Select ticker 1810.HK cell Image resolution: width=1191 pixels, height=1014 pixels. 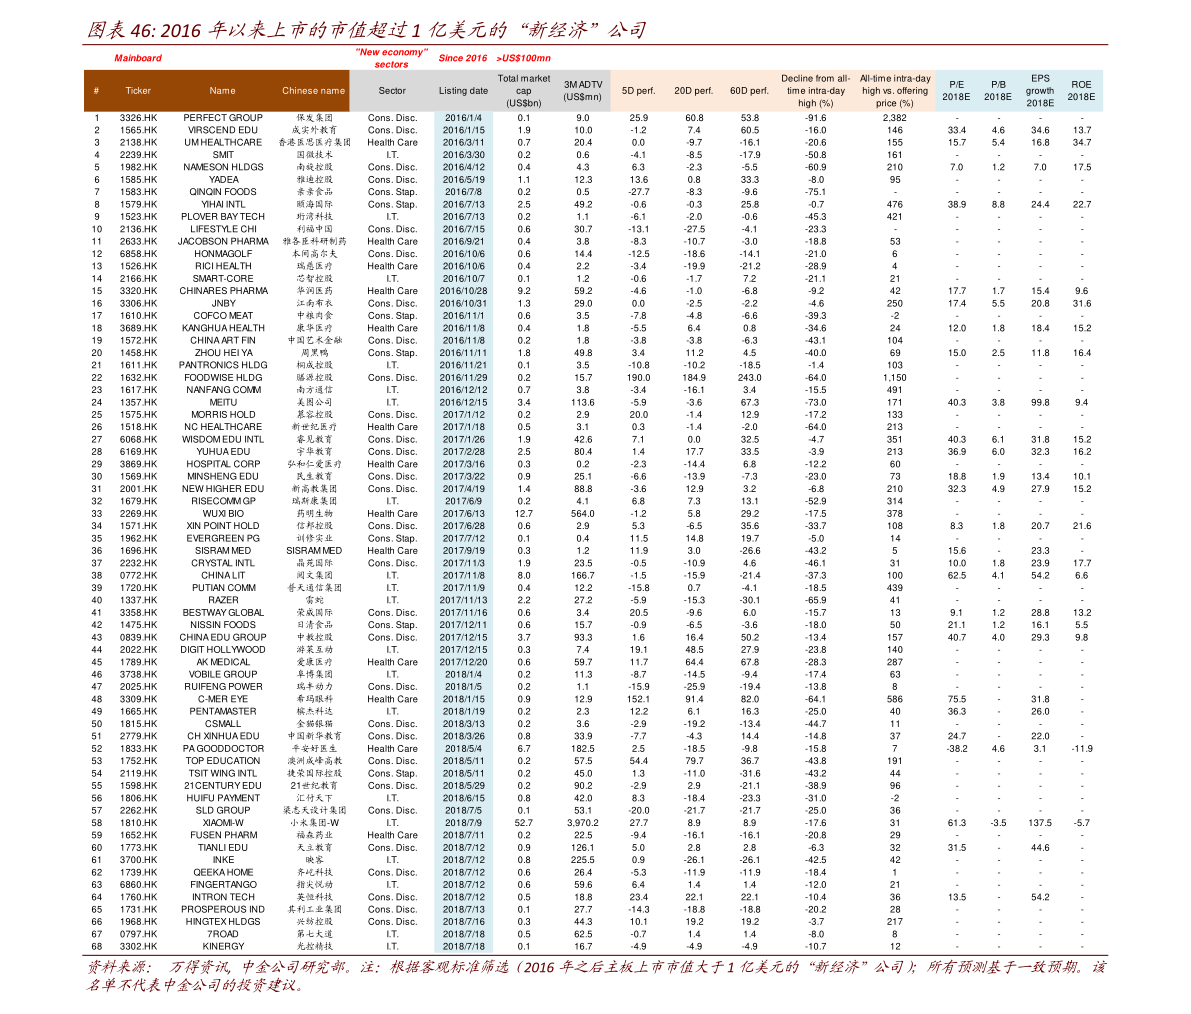tap(137, 823)
